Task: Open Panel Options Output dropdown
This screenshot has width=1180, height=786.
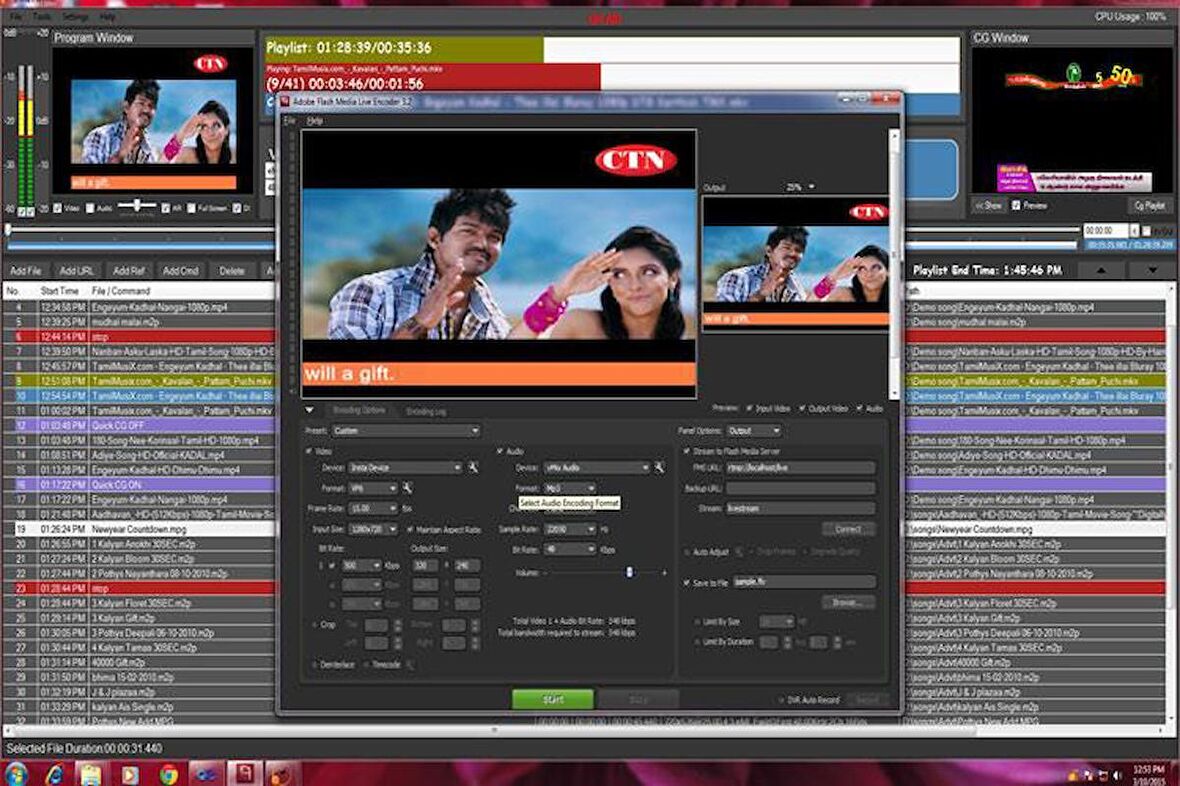Action: [x=754, y=431]
